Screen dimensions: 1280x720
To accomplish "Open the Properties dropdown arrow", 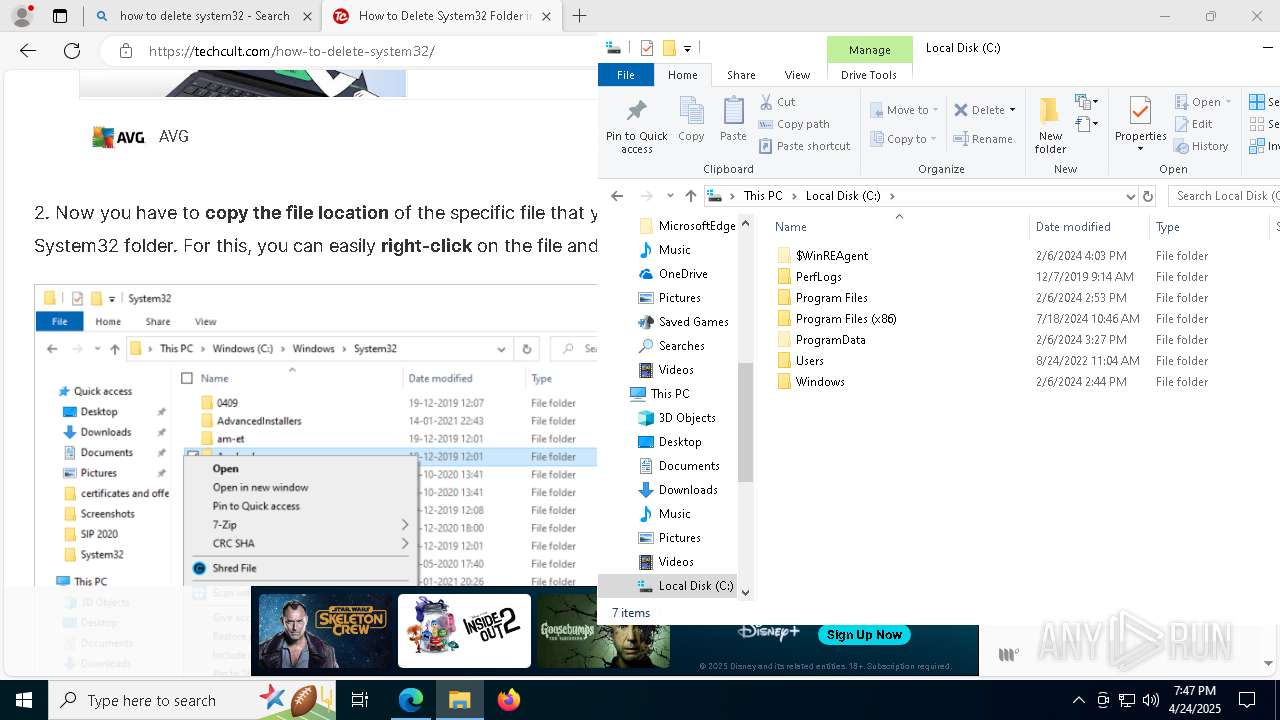I will click(1140, 149).
